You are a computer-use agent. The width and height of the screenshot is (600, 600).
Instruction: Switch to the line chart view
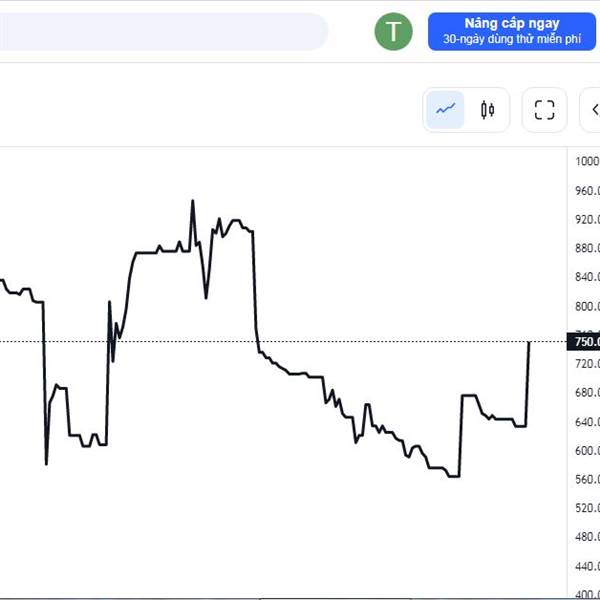pyautogui.click(x=445, y=110)
